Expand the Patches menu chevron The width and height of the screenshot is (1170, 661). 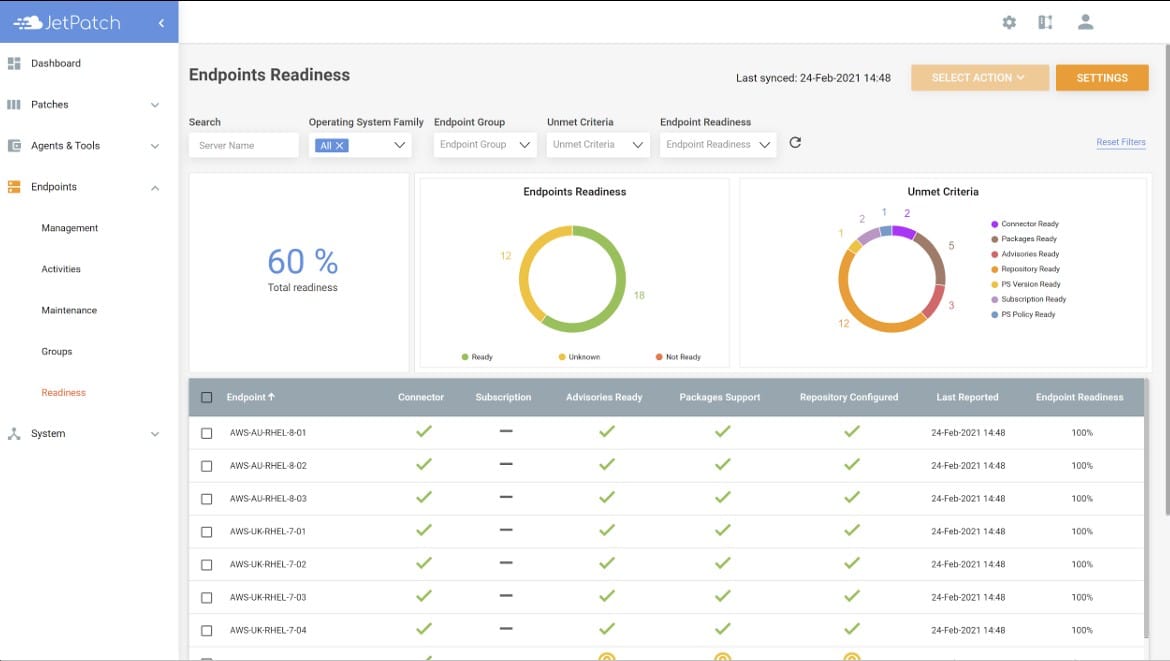[x=155, y=104]
